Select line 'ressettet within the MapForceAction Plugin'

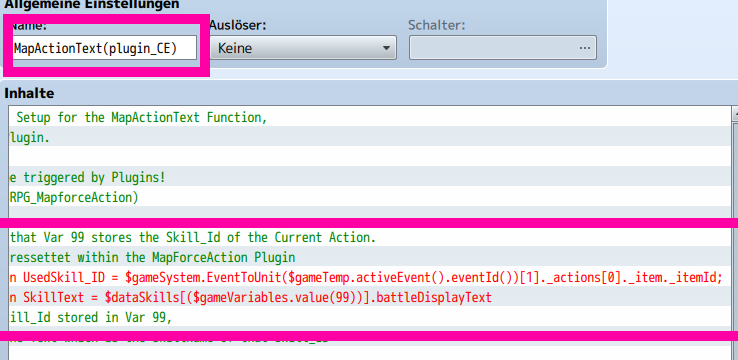click(370, 257)
